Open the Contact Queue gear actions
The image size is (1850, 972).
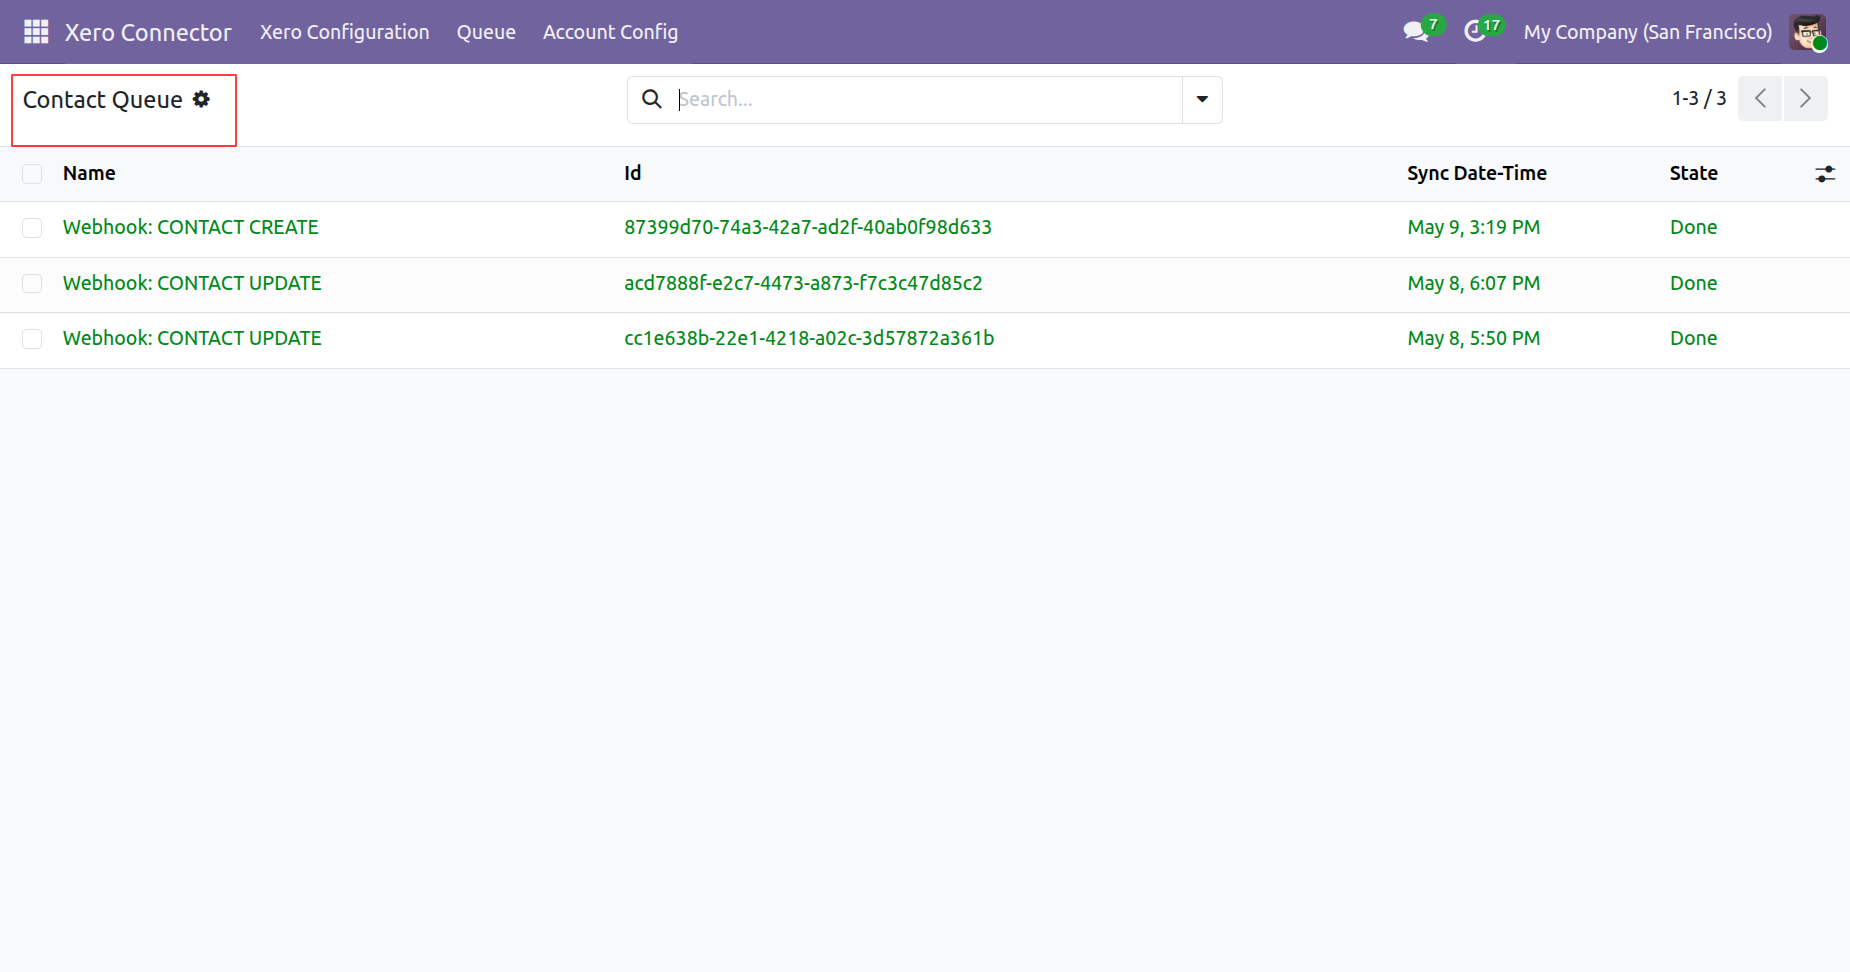pyautogui.click(x=201, y=99)
